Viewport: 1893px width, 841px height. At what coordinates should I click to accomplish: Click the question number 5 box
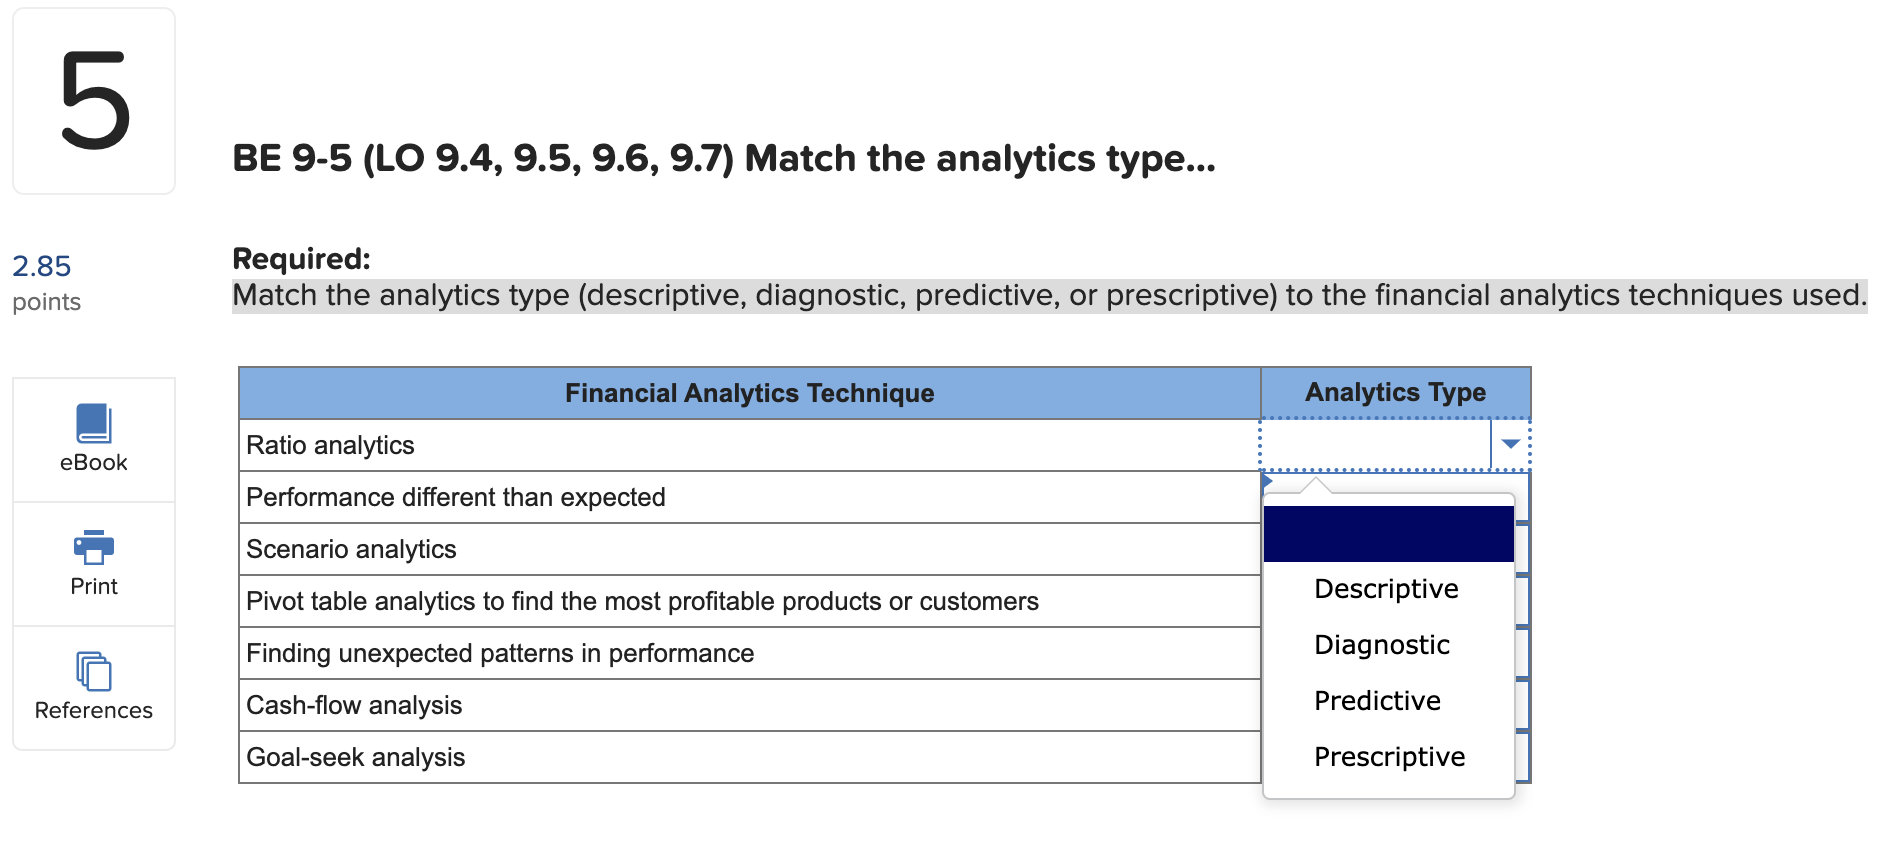click(x=93, y=99)
